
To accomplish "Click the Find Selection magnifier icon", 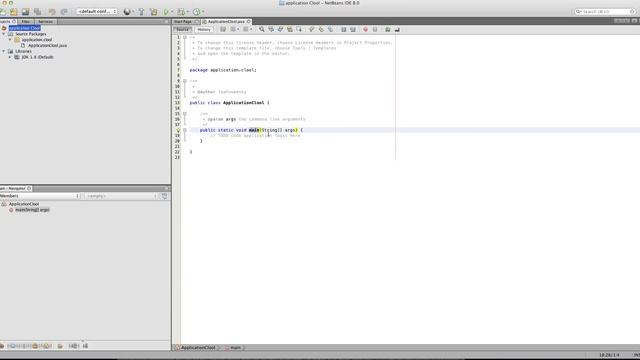I will tap(262, 29).
